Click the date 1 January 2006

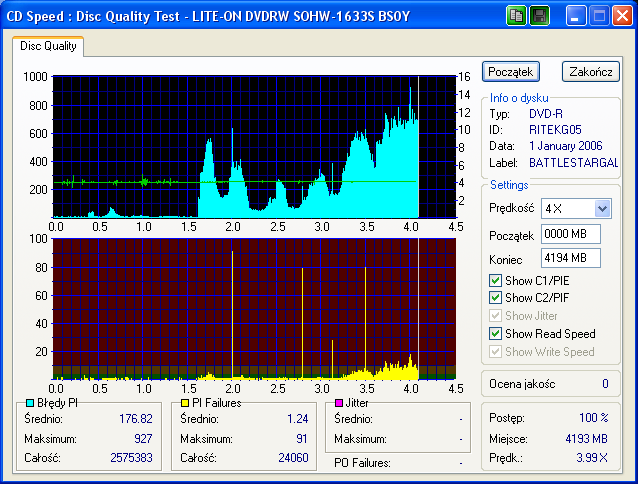(x=566, y=146)
